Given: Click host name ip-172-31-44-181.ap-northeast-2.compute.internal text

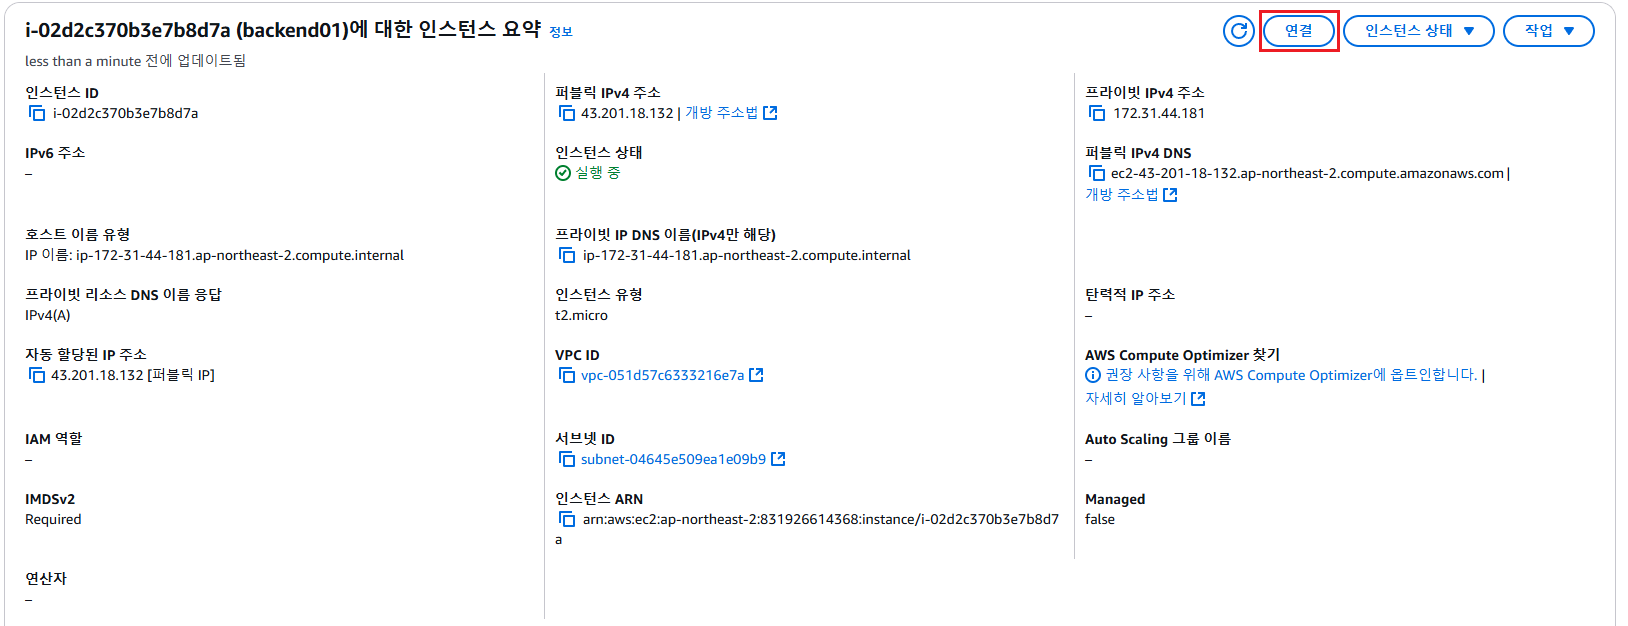Looking at the screenshot, I should 240,255.
